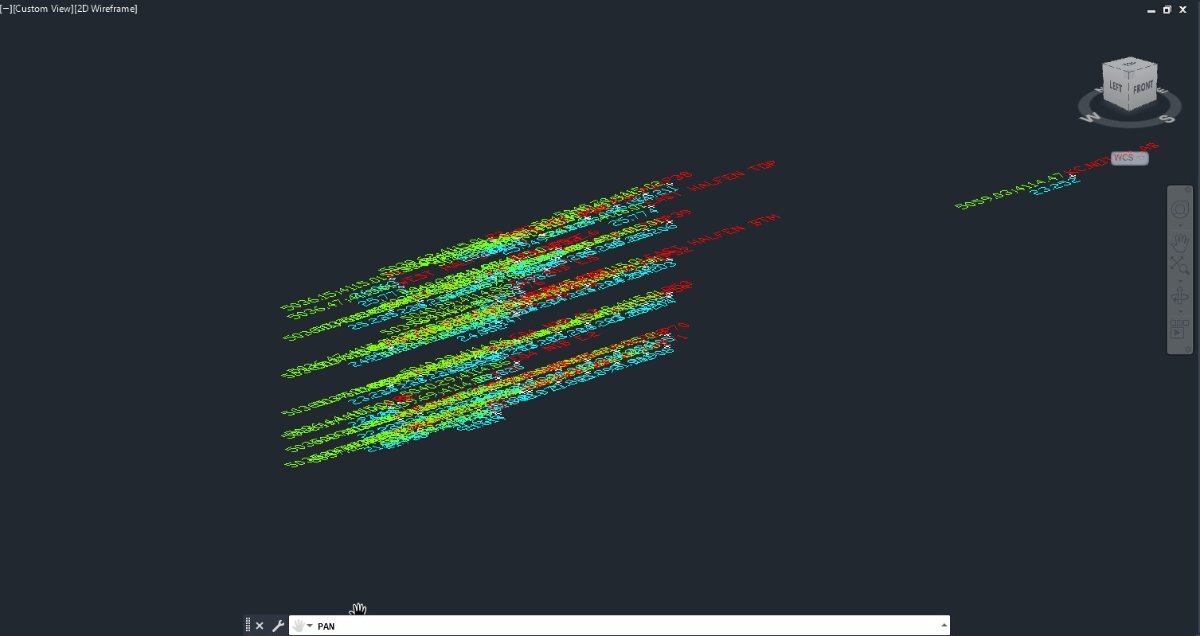Click the LEFT face of the ViewCube
Image resolution: width=1200 pixels, height=636 pixels.
1116,89
